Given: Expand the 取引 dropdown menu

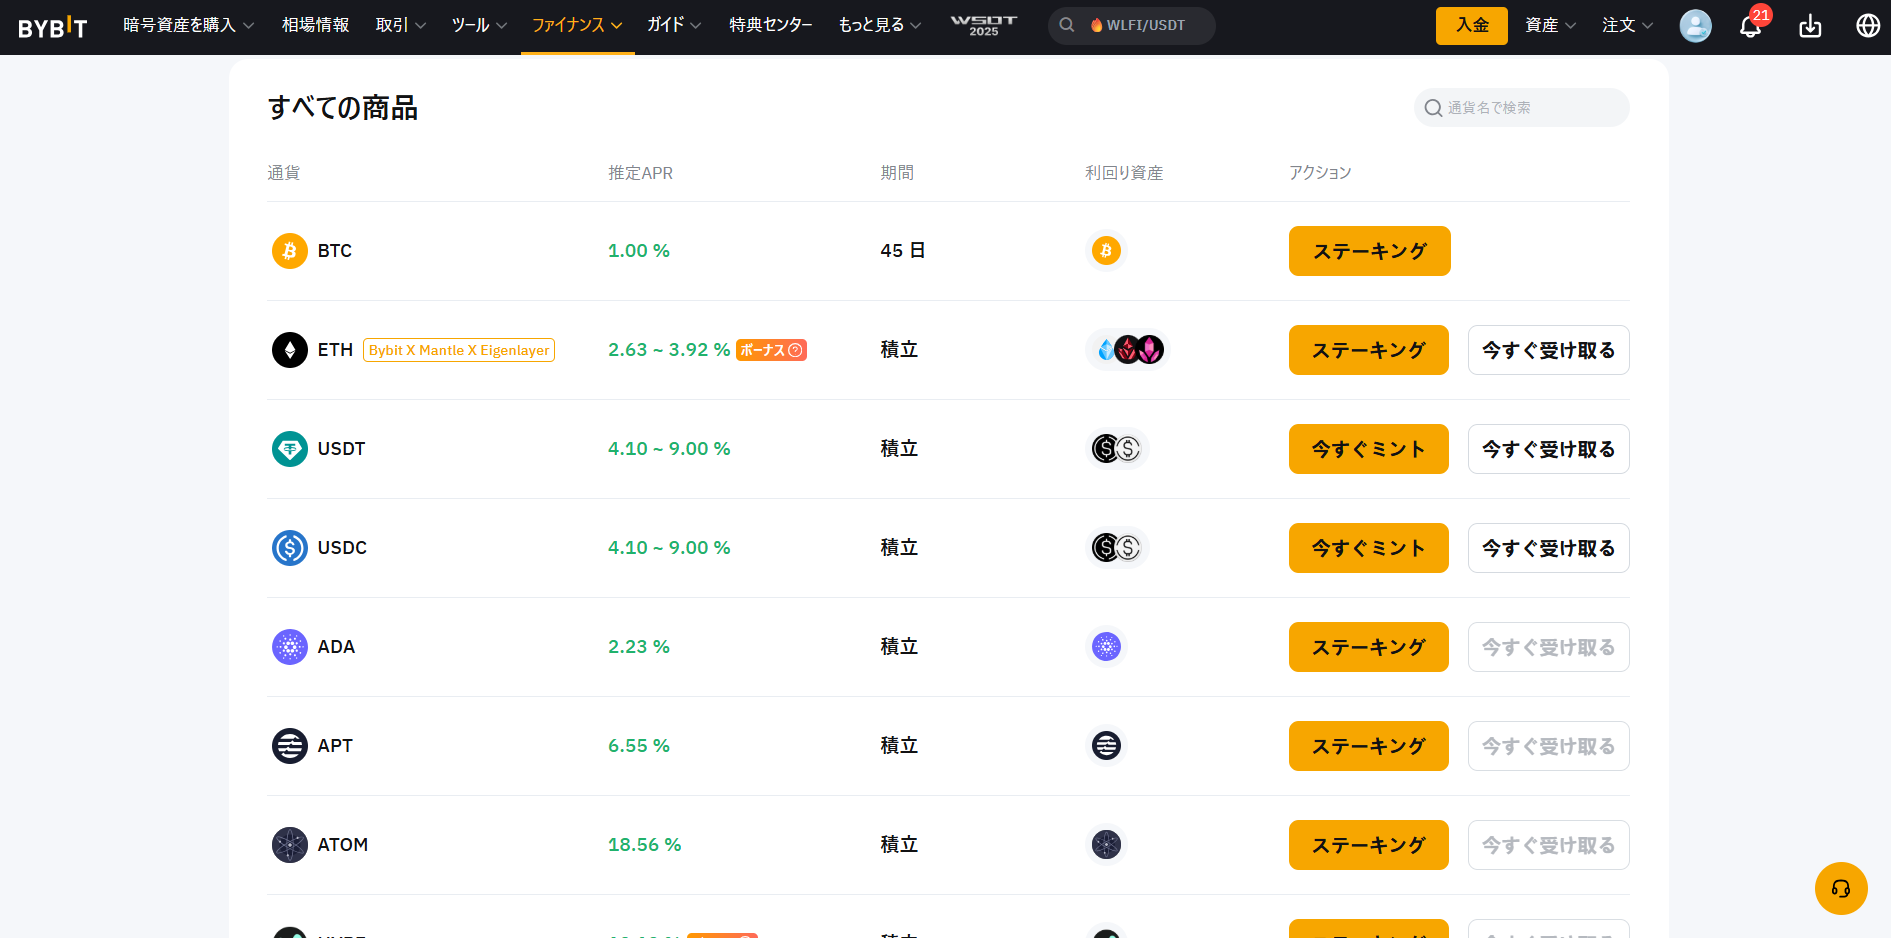Looking at the screenshot, I should tap(400, 25).
